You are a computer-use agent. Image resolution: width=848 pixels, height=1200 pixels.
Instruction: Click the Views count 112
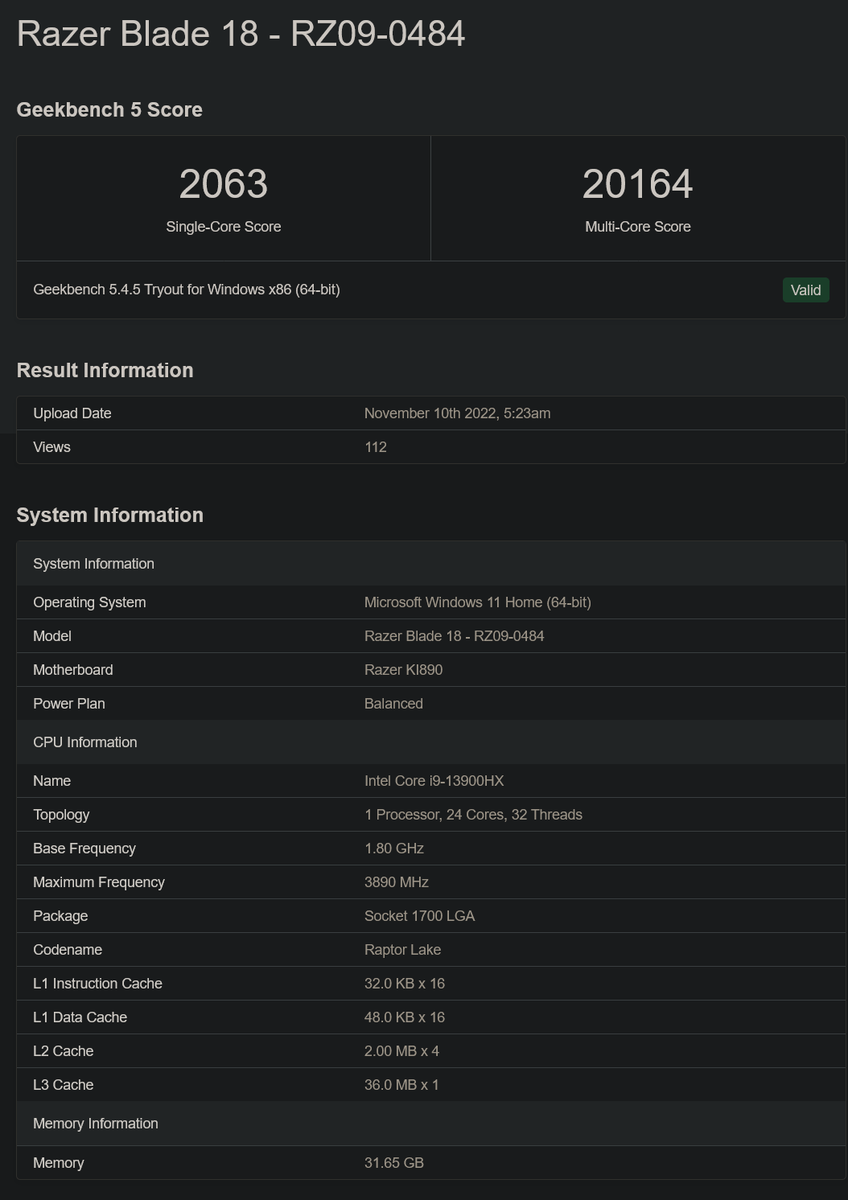click(x=375, y=447)
